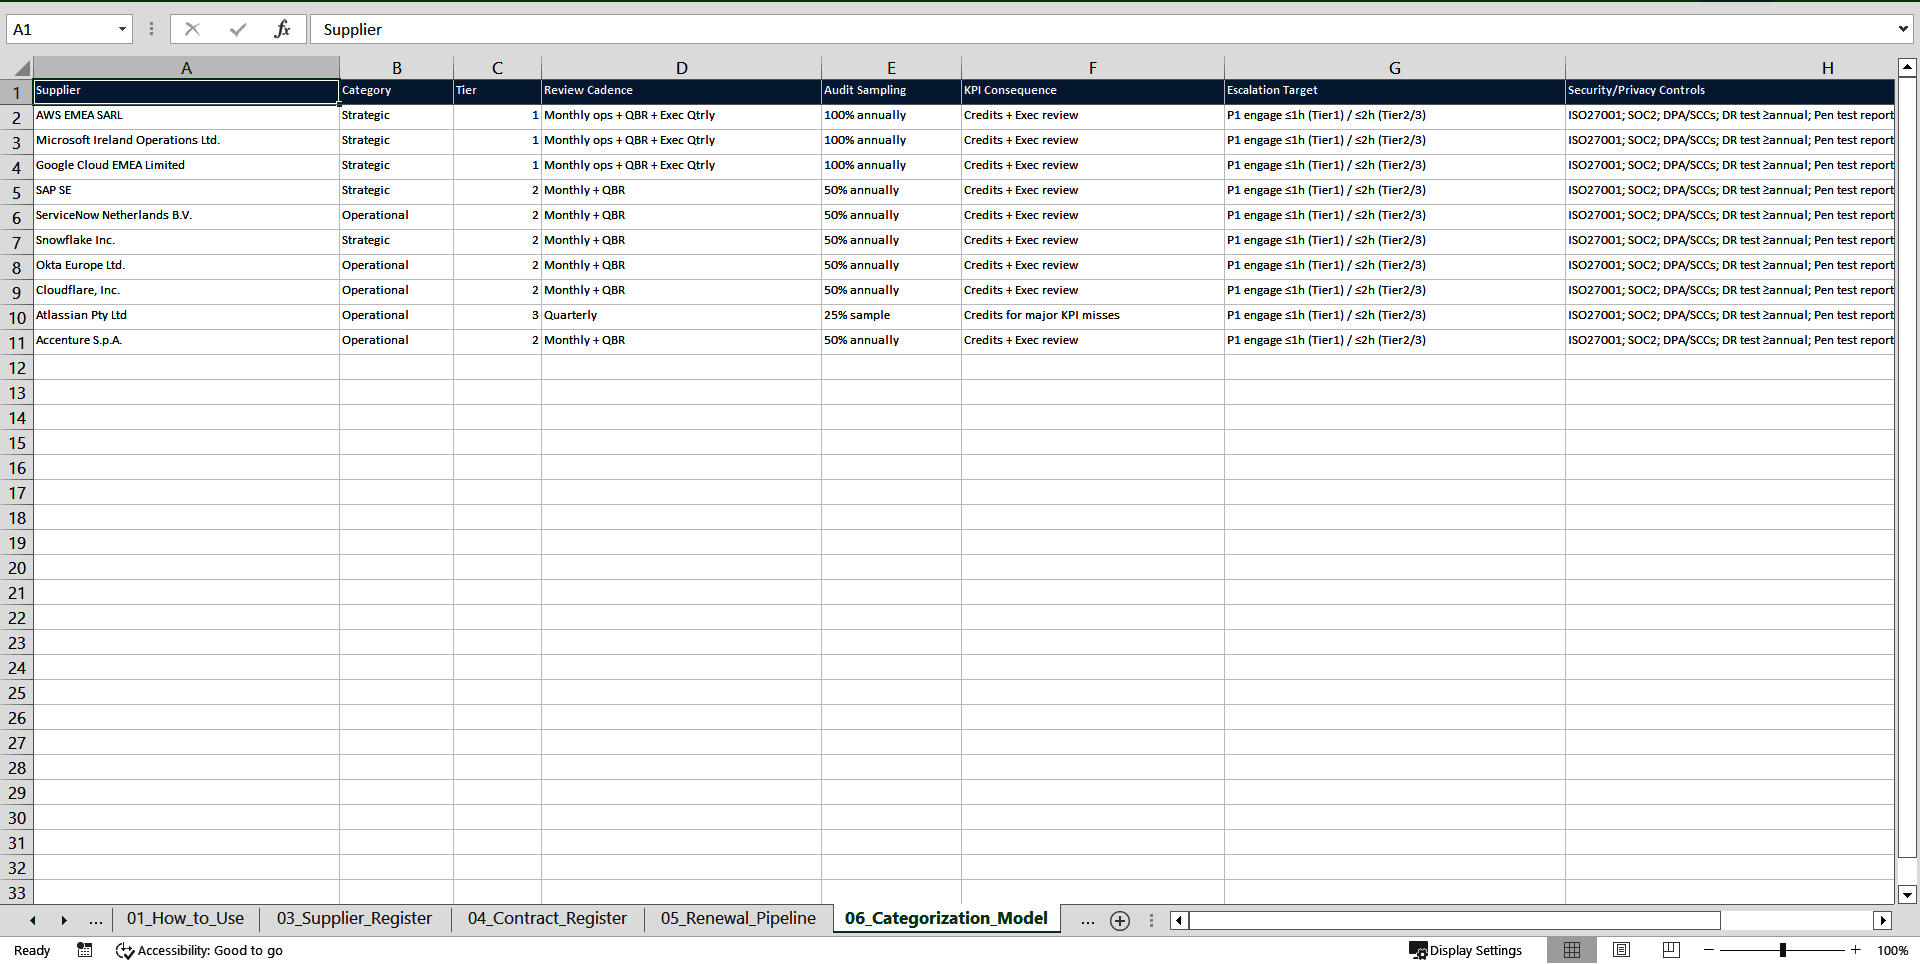1920x964 pixels.
Task: Zoom out with the minus icon
Action: pyautogui.click(x=1709, y=950)
